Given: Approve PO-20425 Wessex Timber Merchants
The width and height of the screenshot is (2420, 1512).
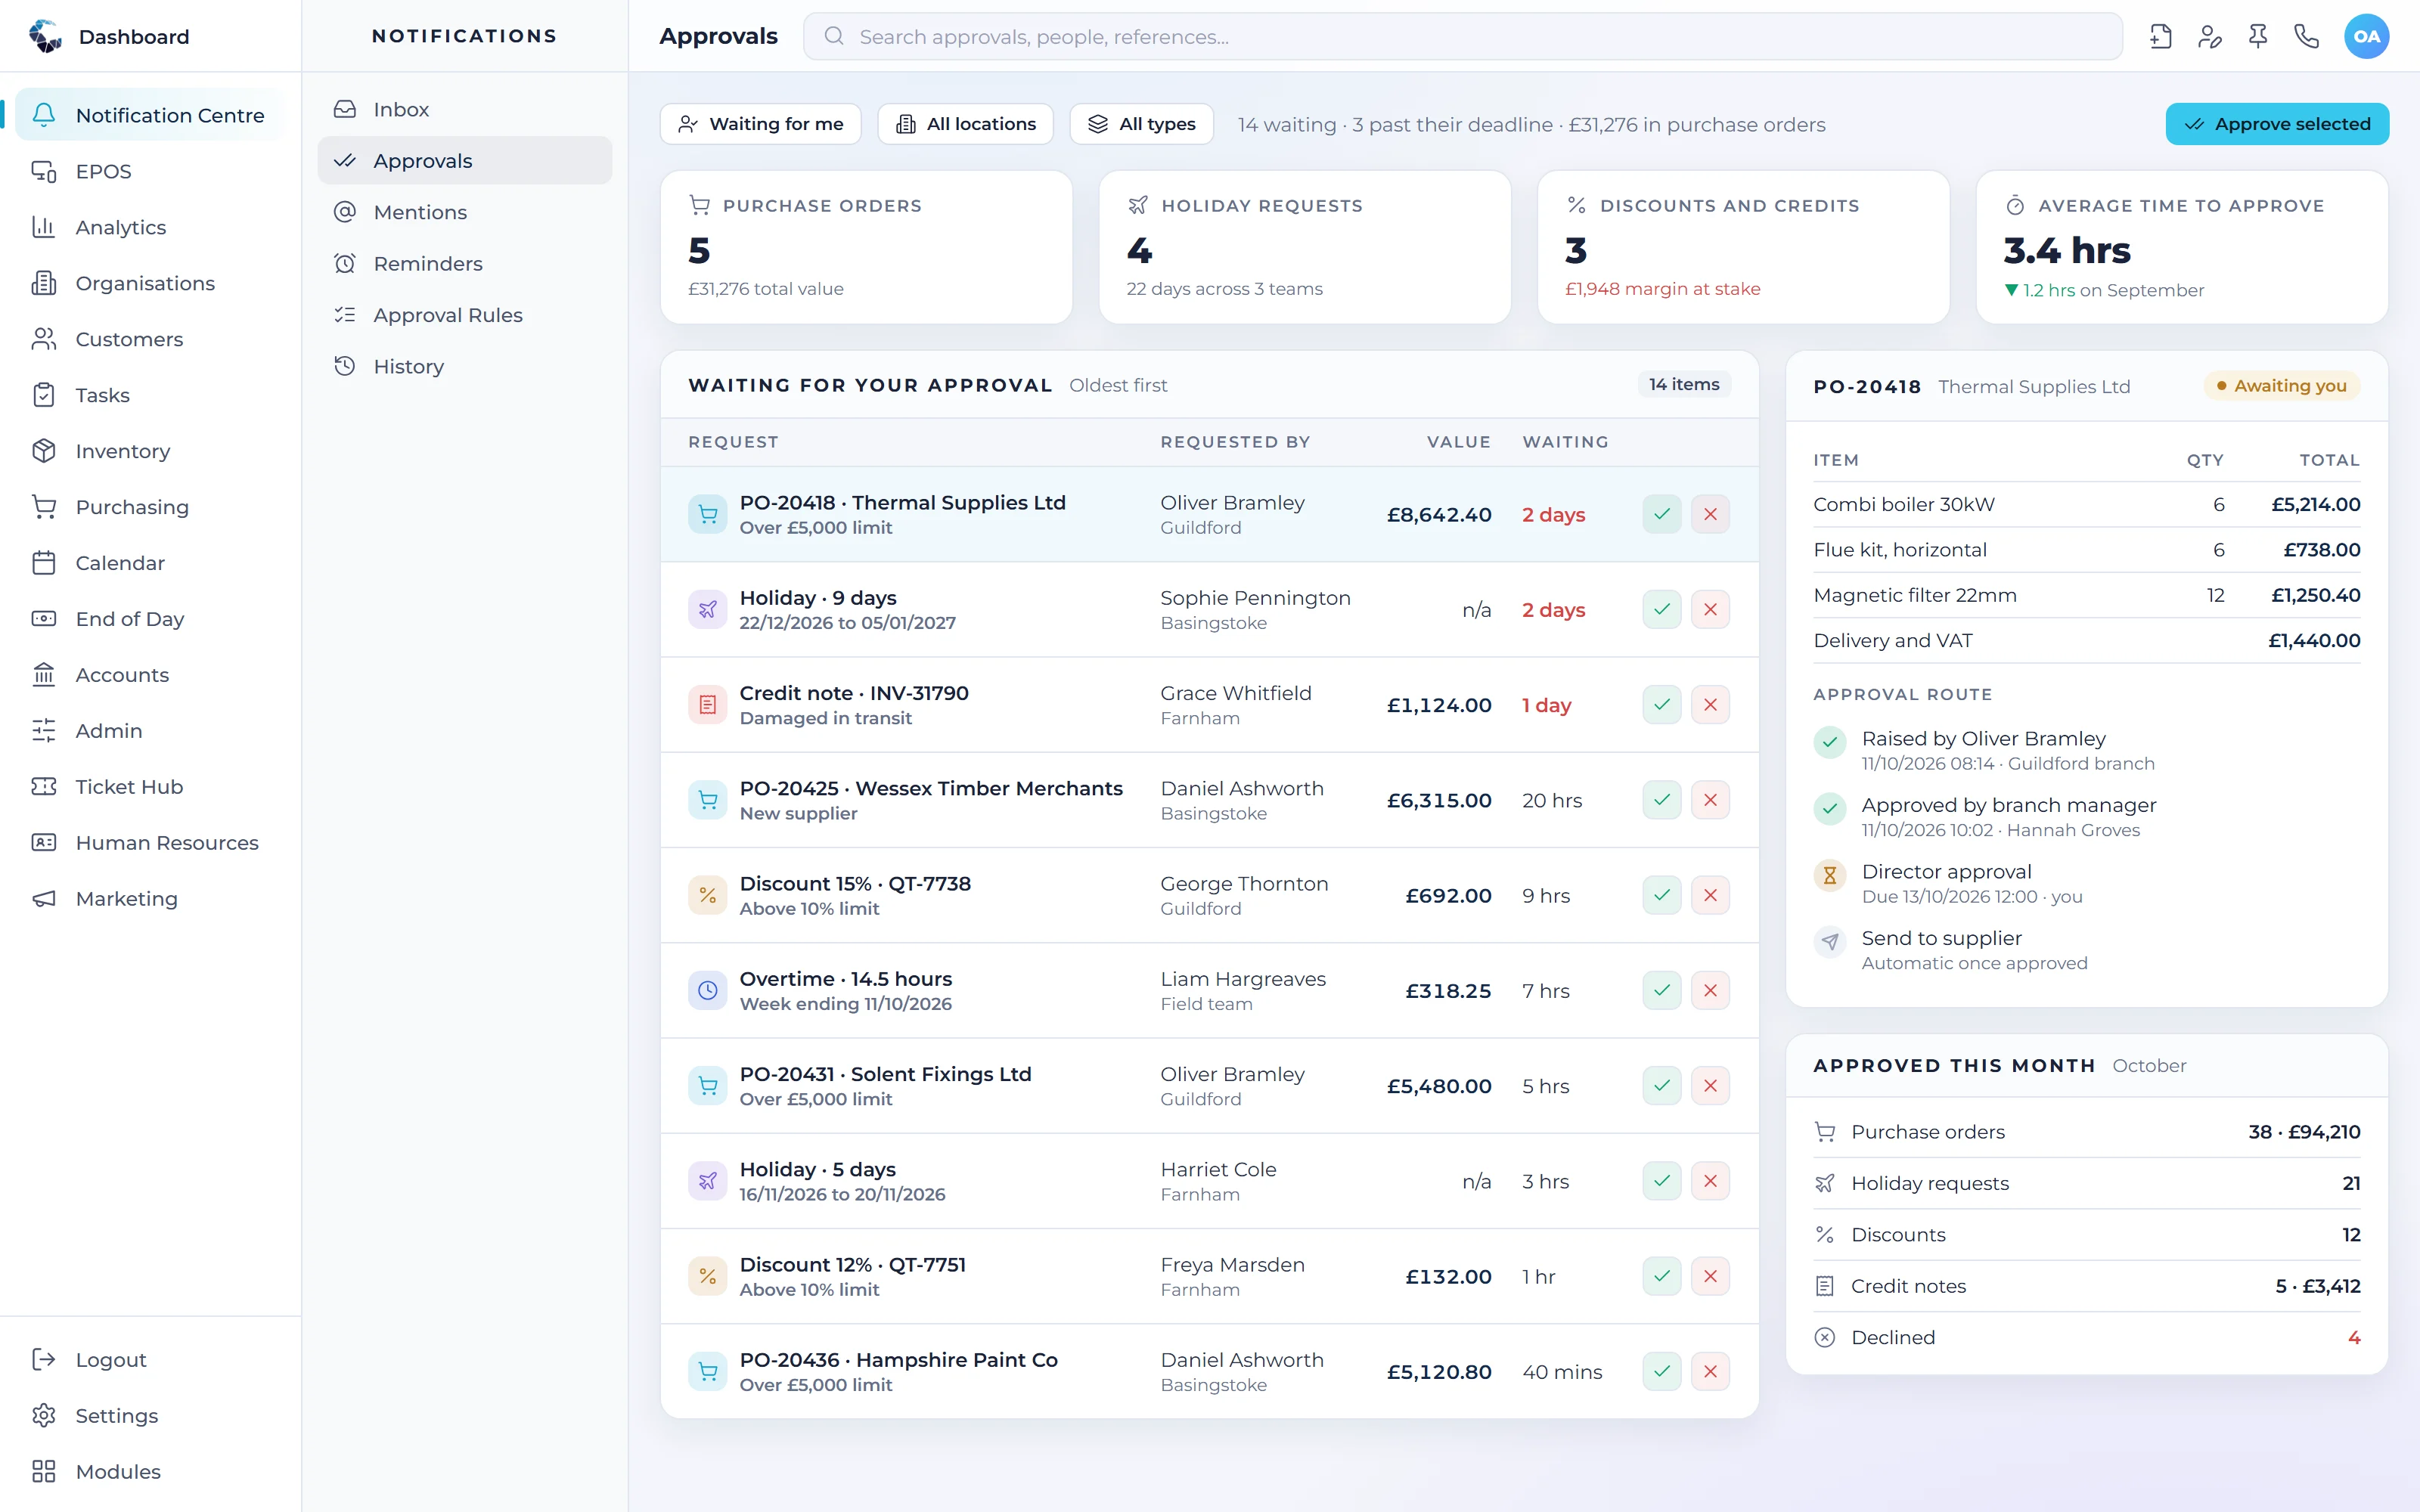Looking at the screenshot, I should [1662, 800].
